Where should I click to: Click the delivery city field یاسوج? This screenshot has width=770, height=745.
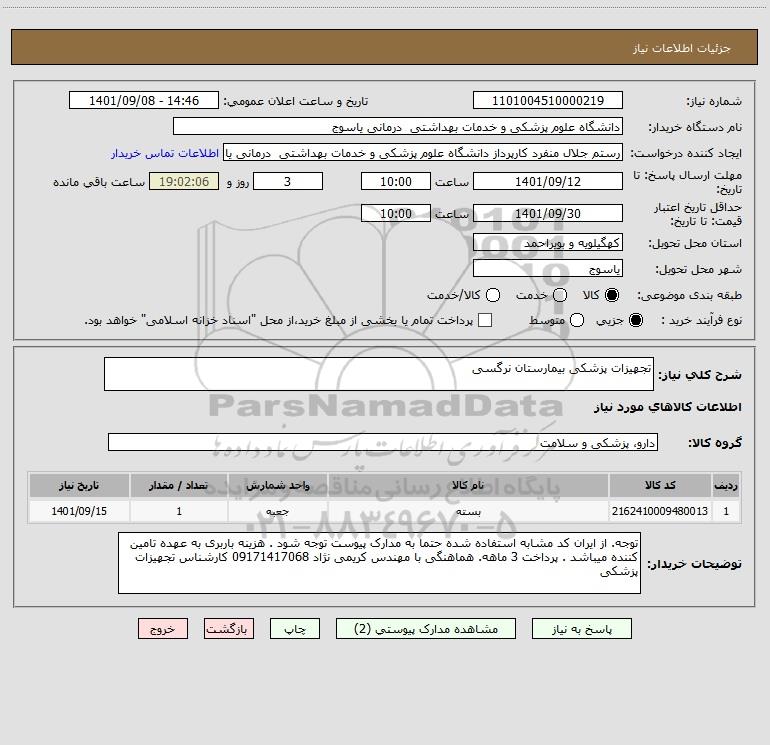pos(548,268)
